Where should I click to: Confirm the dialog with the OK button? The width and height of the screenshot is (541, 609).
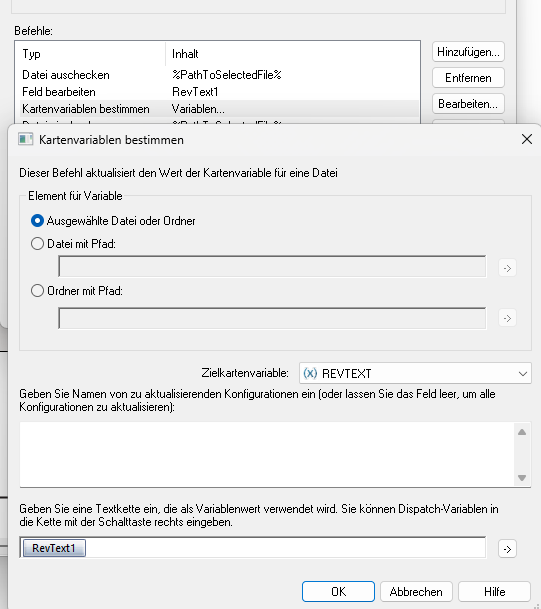click(x=338, y=592)
